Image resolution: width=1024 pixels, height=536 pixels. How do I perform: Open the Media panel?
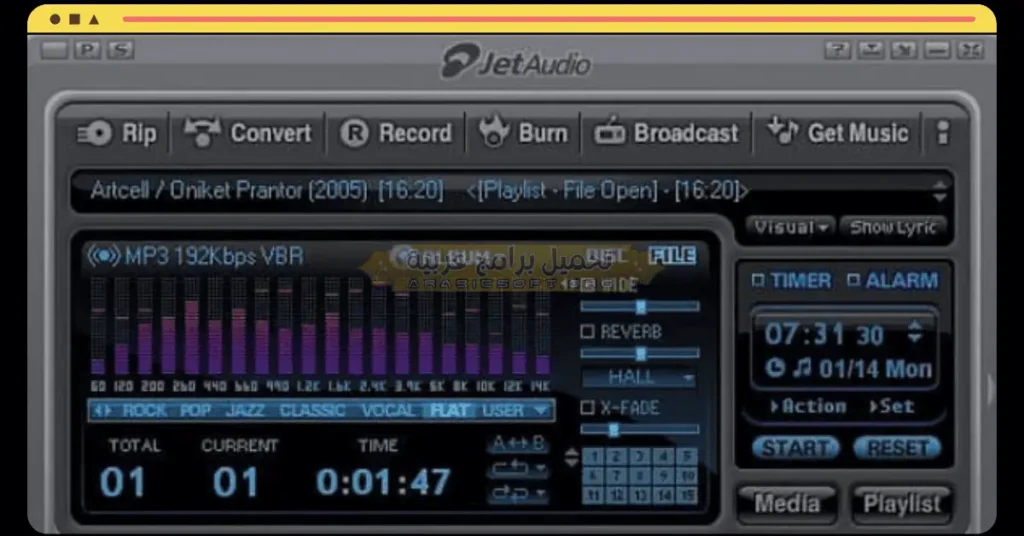(787, 503)
